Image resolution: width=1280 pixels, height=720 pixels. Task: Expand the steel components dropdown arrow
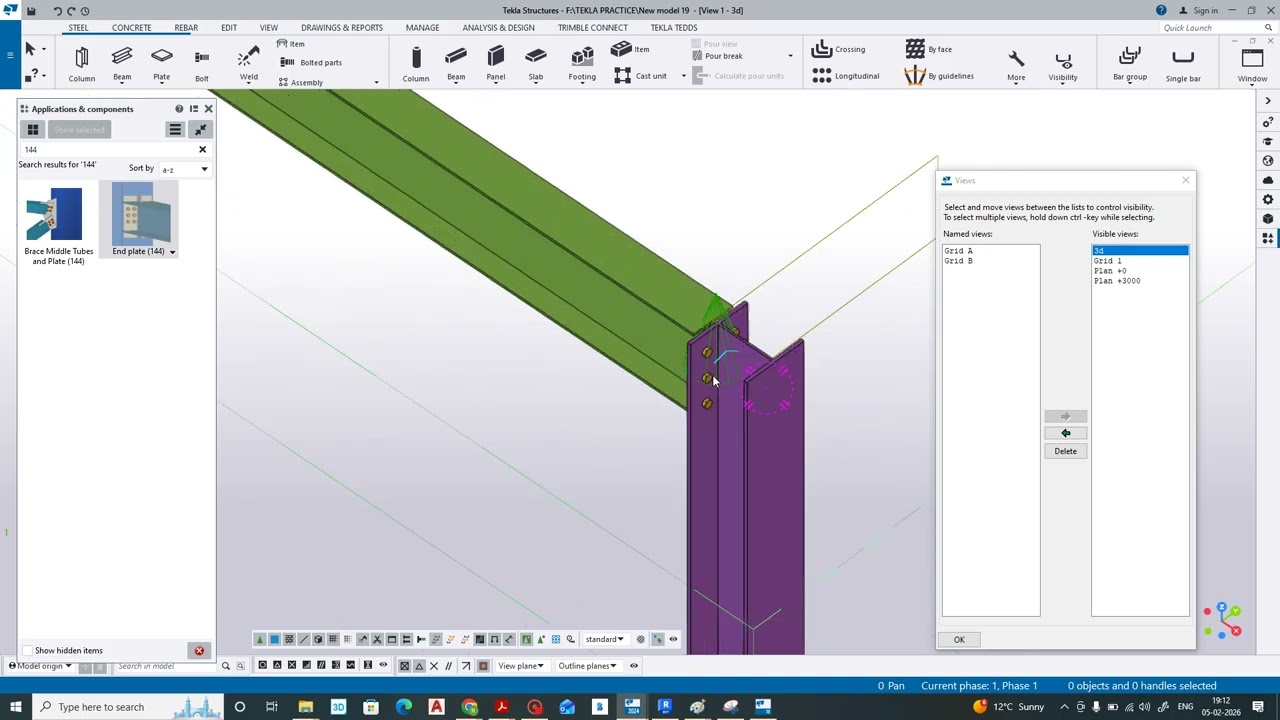(376, 82)
